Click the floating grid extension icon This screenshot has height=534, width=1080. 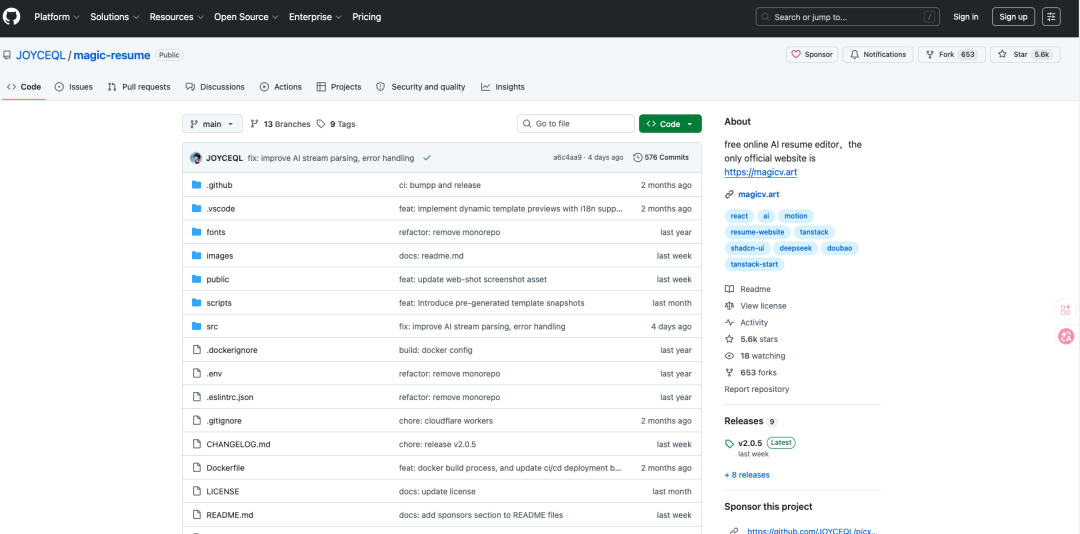(1066, 310)
